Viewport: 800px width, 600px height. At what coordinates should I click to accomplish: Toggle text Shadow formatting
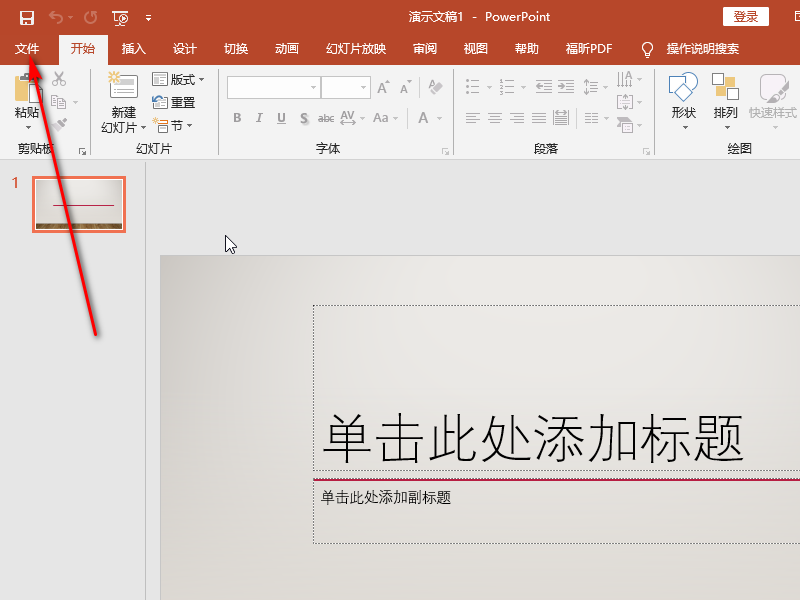click(x=304, y=118)
